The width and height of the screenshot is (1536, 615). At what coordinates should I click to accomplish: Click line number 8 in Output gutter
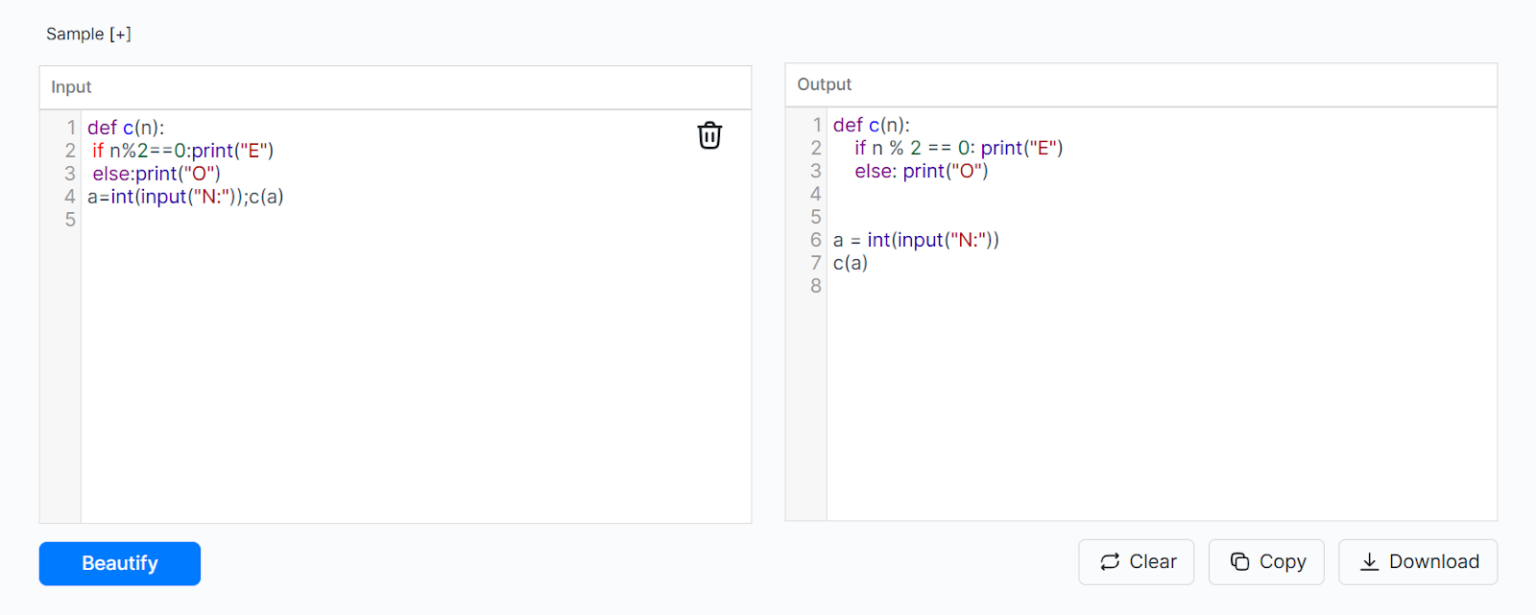[816, 285]
